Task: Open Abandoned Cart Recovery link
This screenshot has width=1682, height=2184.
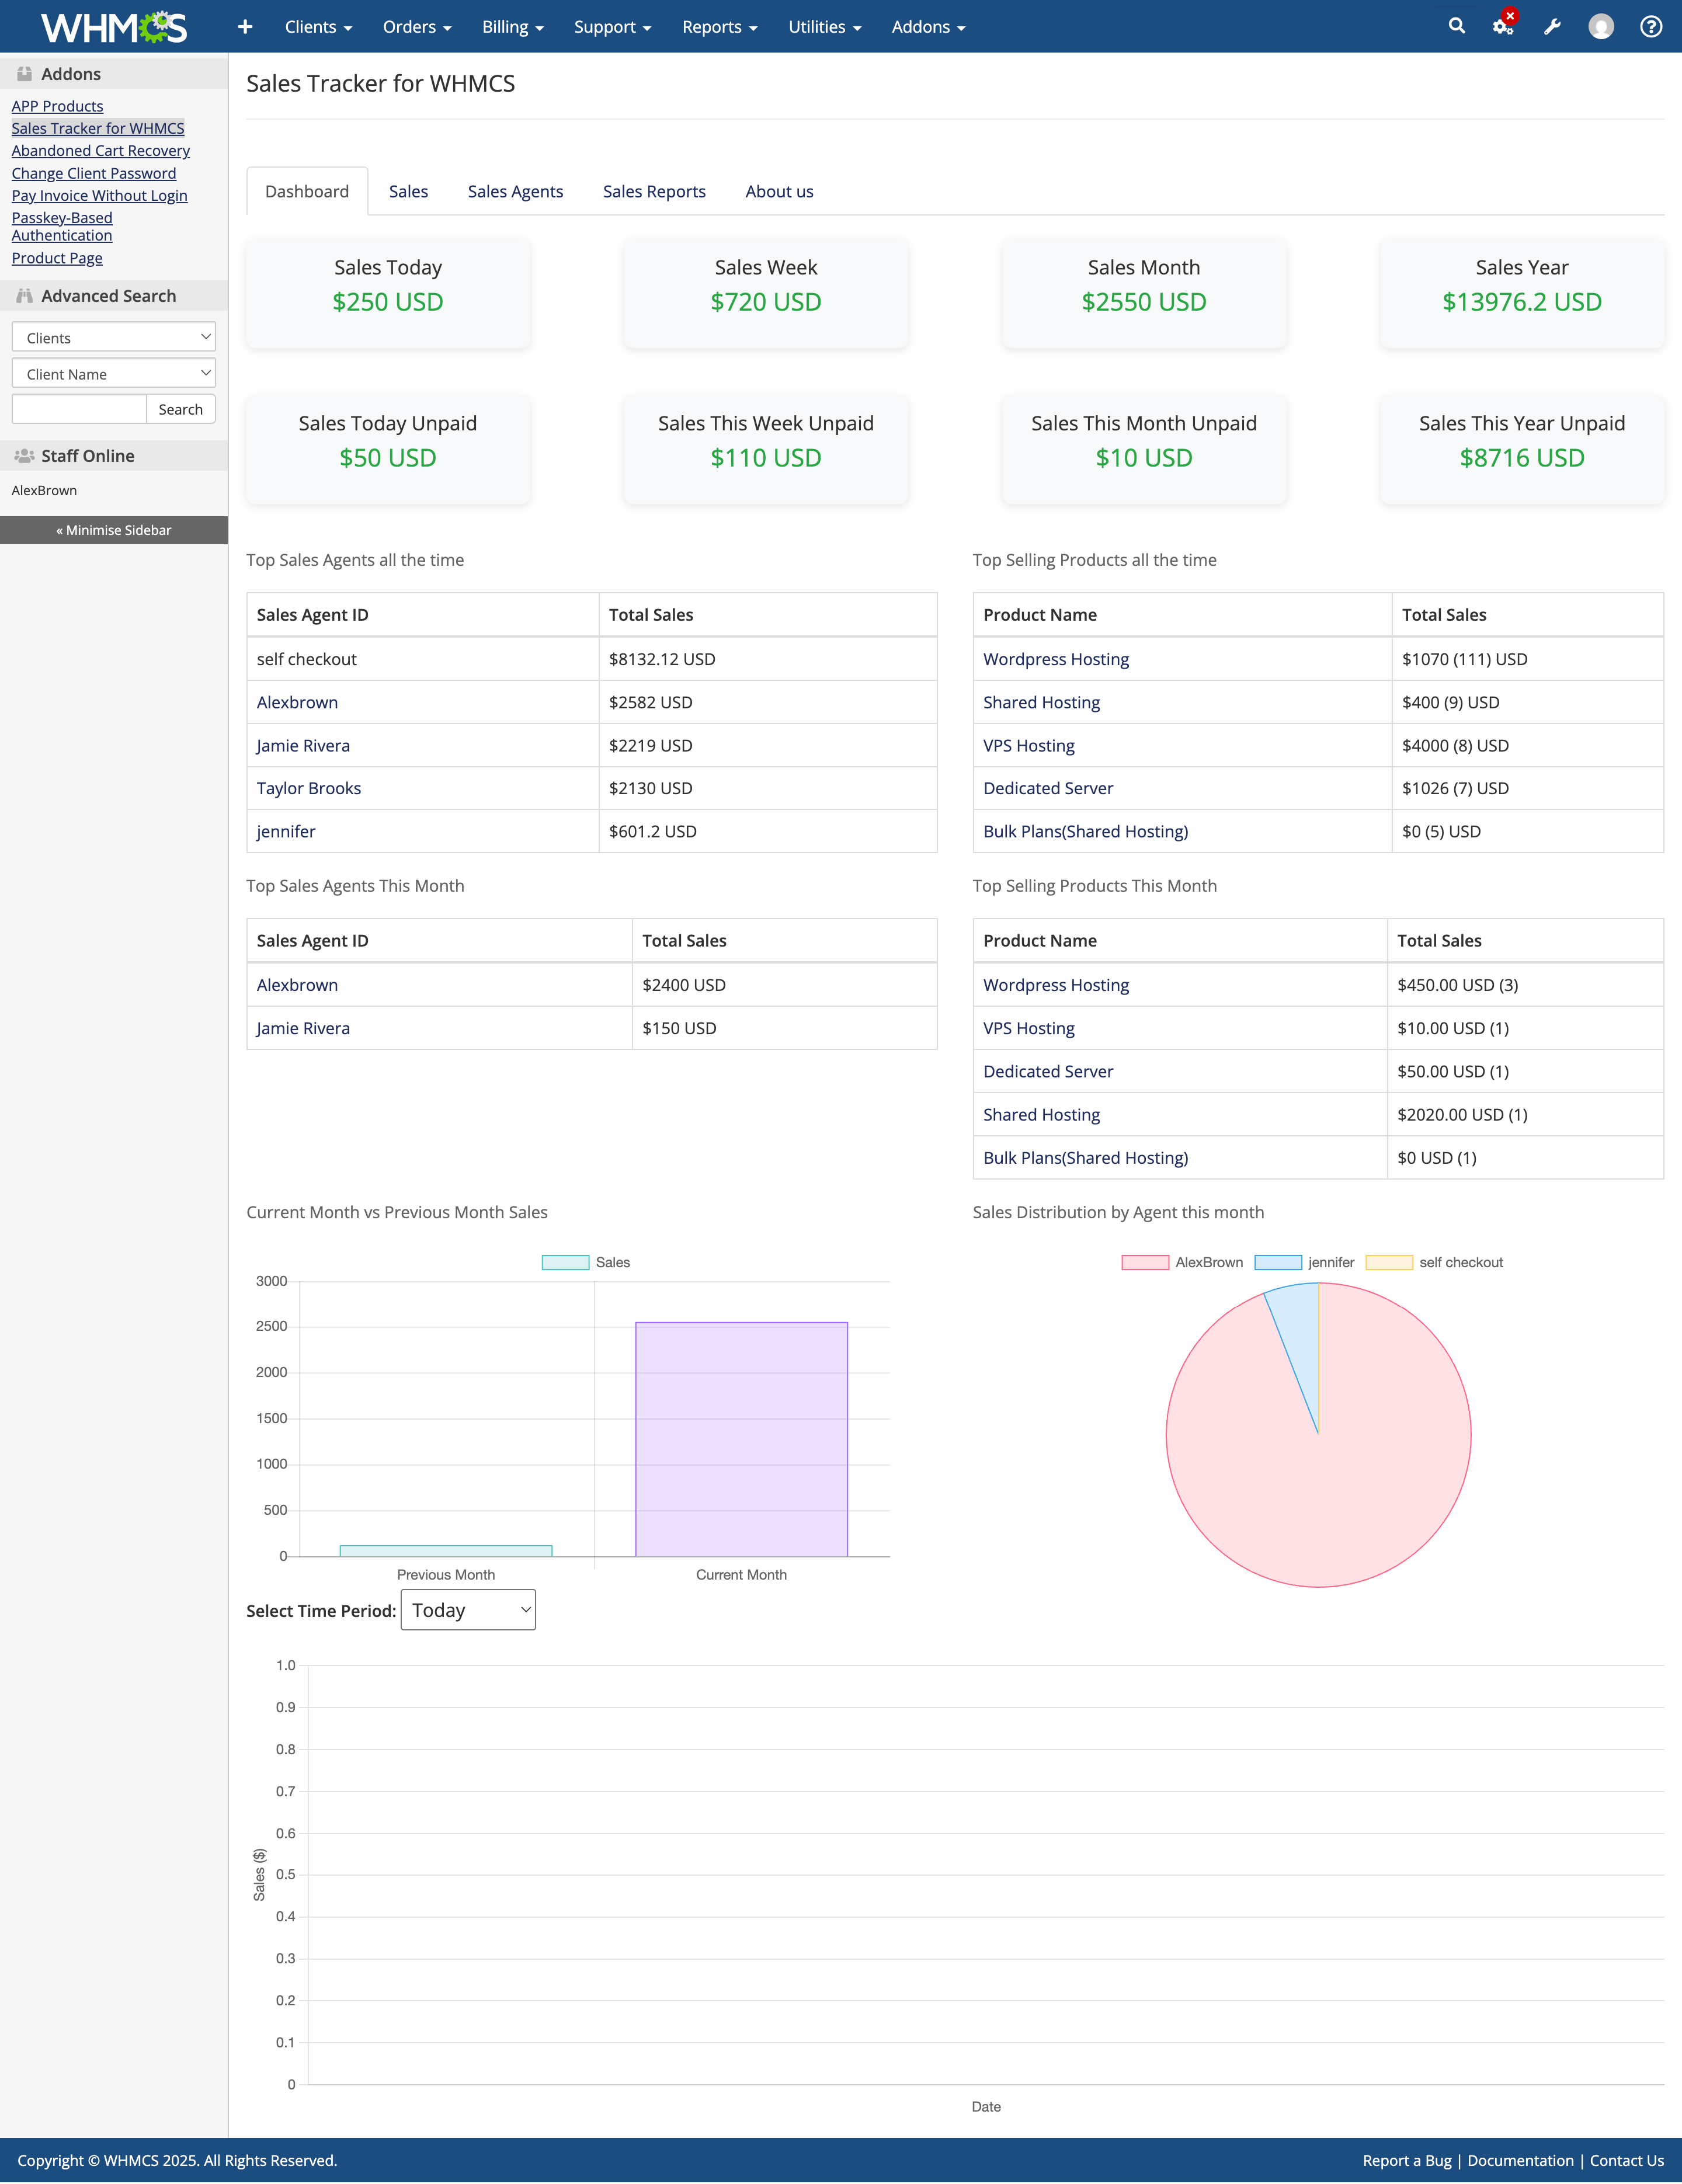Action: [100, 151]
